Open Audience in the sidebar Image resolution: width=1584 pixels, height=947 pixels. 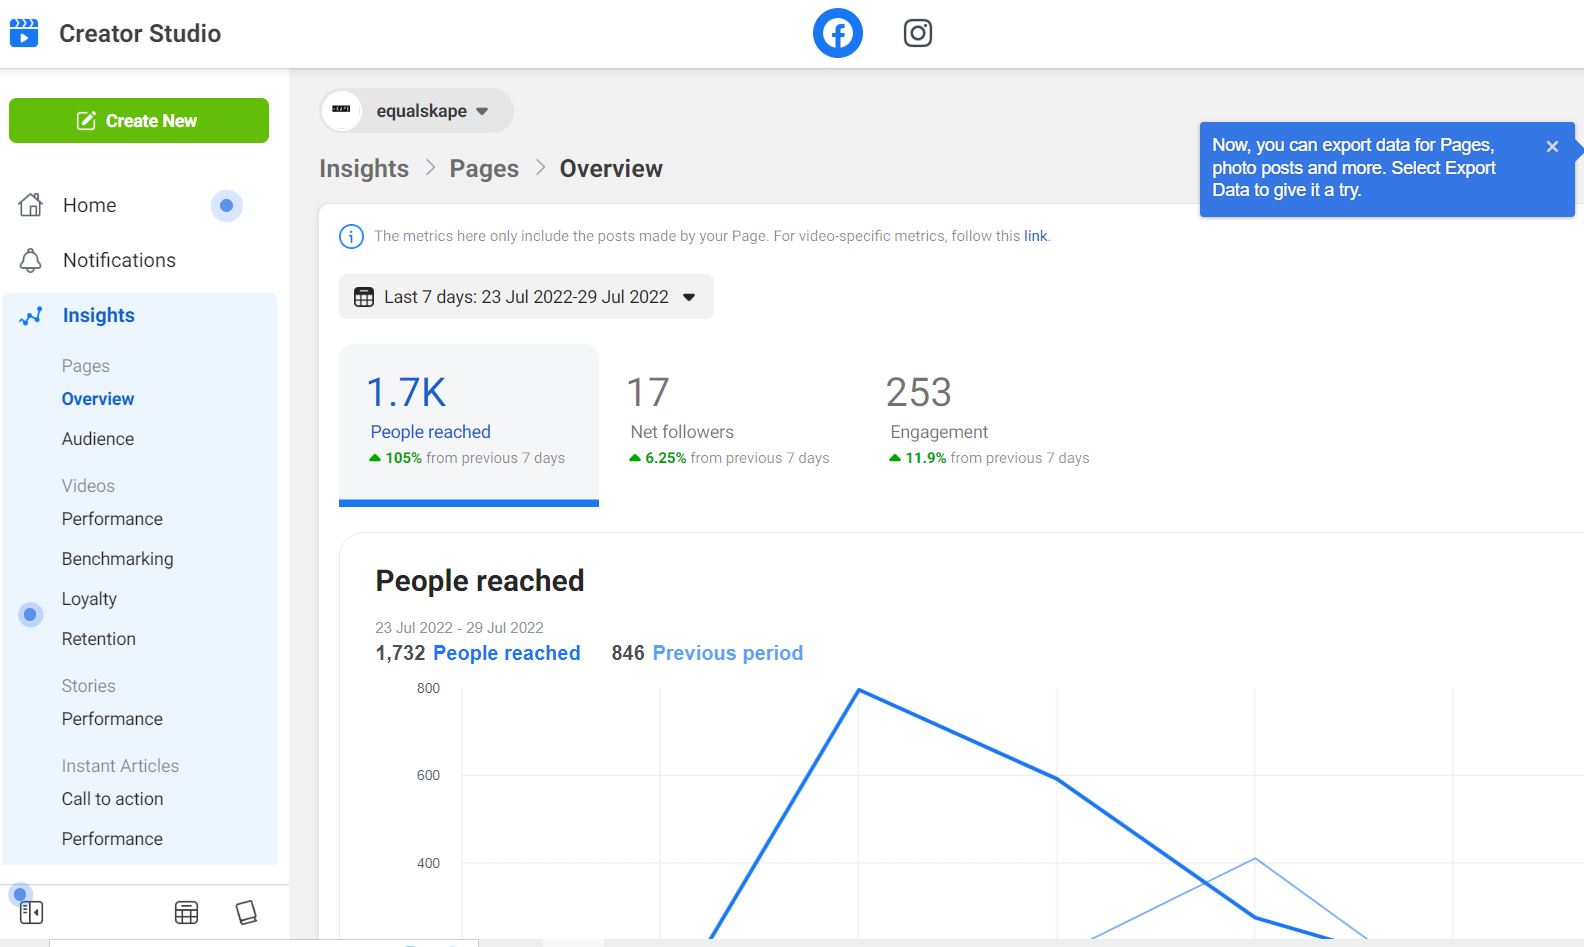(98, 439)
